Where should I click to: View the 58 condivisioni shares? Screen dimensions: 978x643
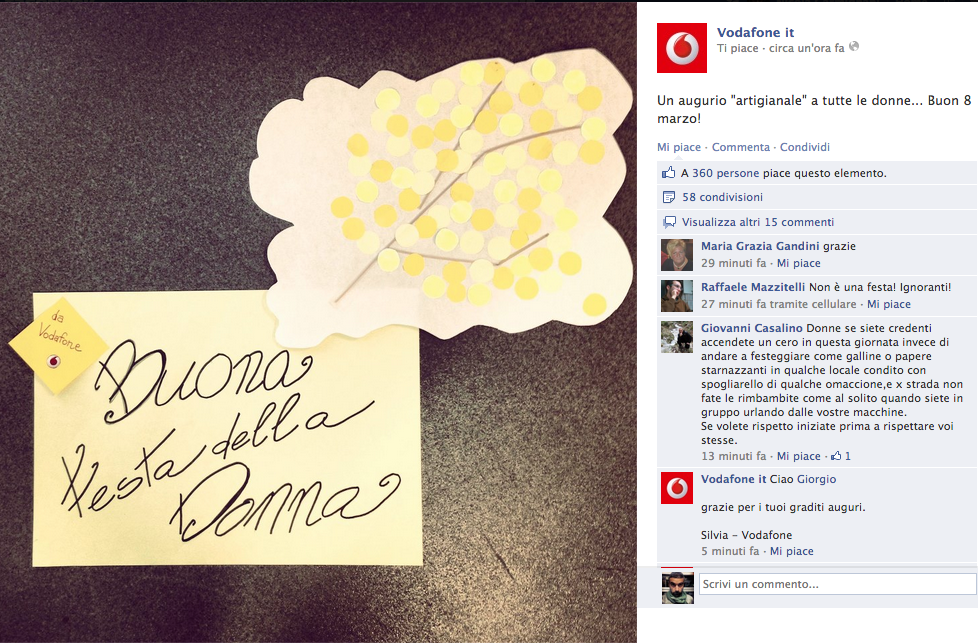722,197
